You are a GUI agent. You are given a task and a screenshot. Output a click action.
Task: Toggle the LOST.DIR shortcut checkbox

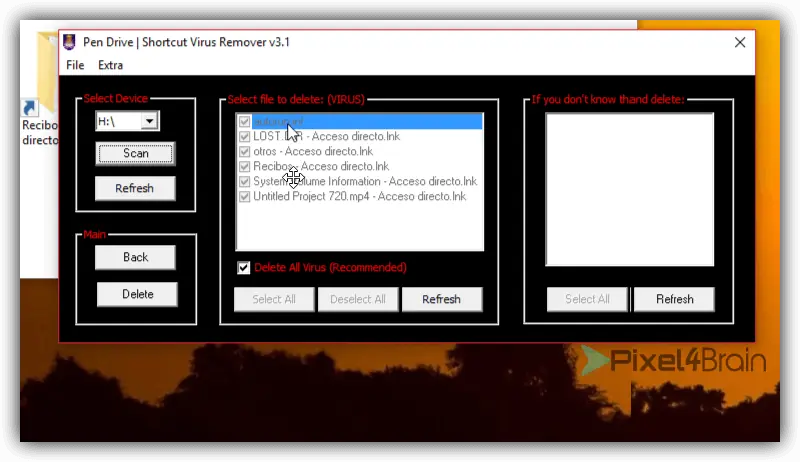click(x=244, y=136)
